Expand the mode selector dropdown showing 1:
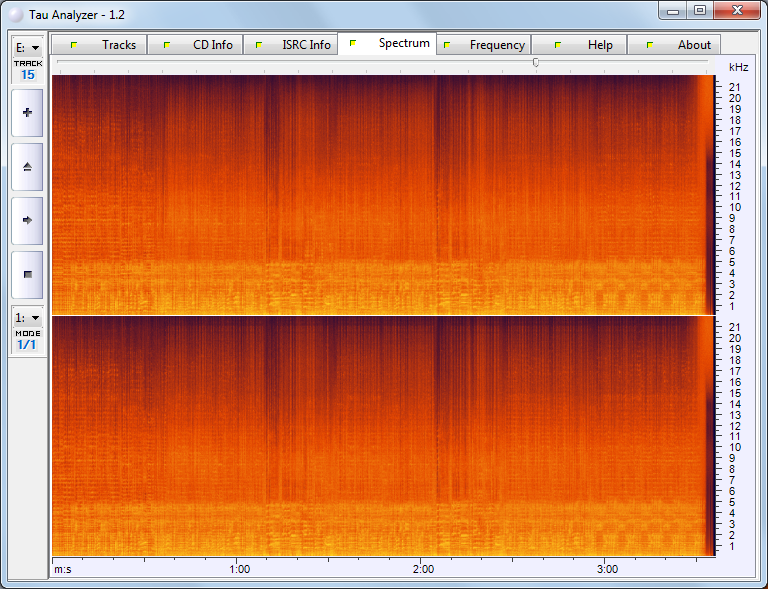768x589 pixels. (x=27, y=317)
